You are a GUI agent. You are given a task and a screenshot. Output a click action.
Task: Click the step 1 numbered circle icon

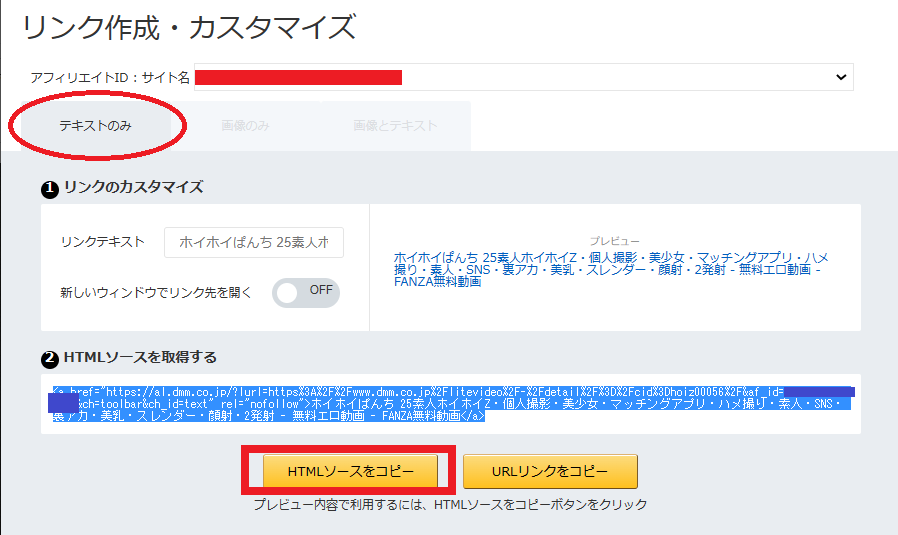click(48, 188)
